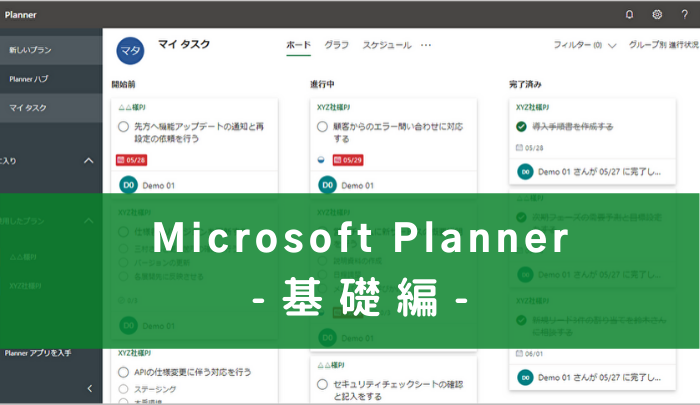The height and width of the screenshot is (405, 700).
Task: Open the △△様PJ label above セキュリティチェックシート
Action: click(331, 365)
